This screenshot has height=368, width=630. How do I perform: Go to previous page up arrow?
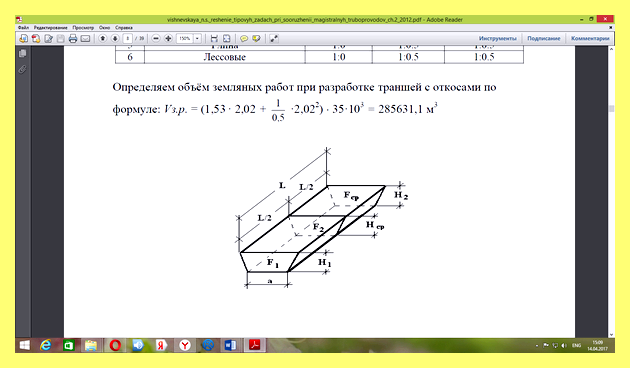pyautogui.click(x=102, y=39)
